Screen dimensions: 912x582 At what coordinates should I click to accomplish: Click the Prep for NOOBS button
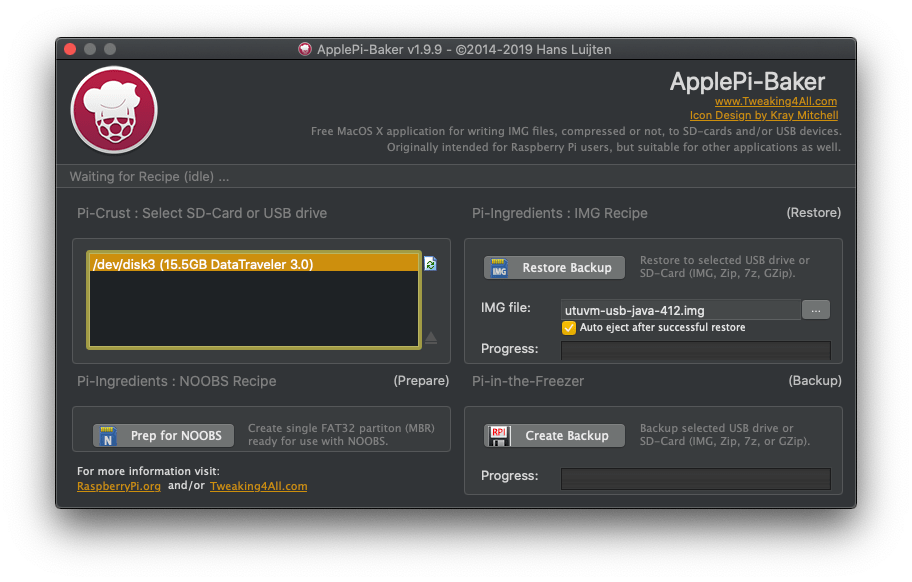(x=163, y=435)
